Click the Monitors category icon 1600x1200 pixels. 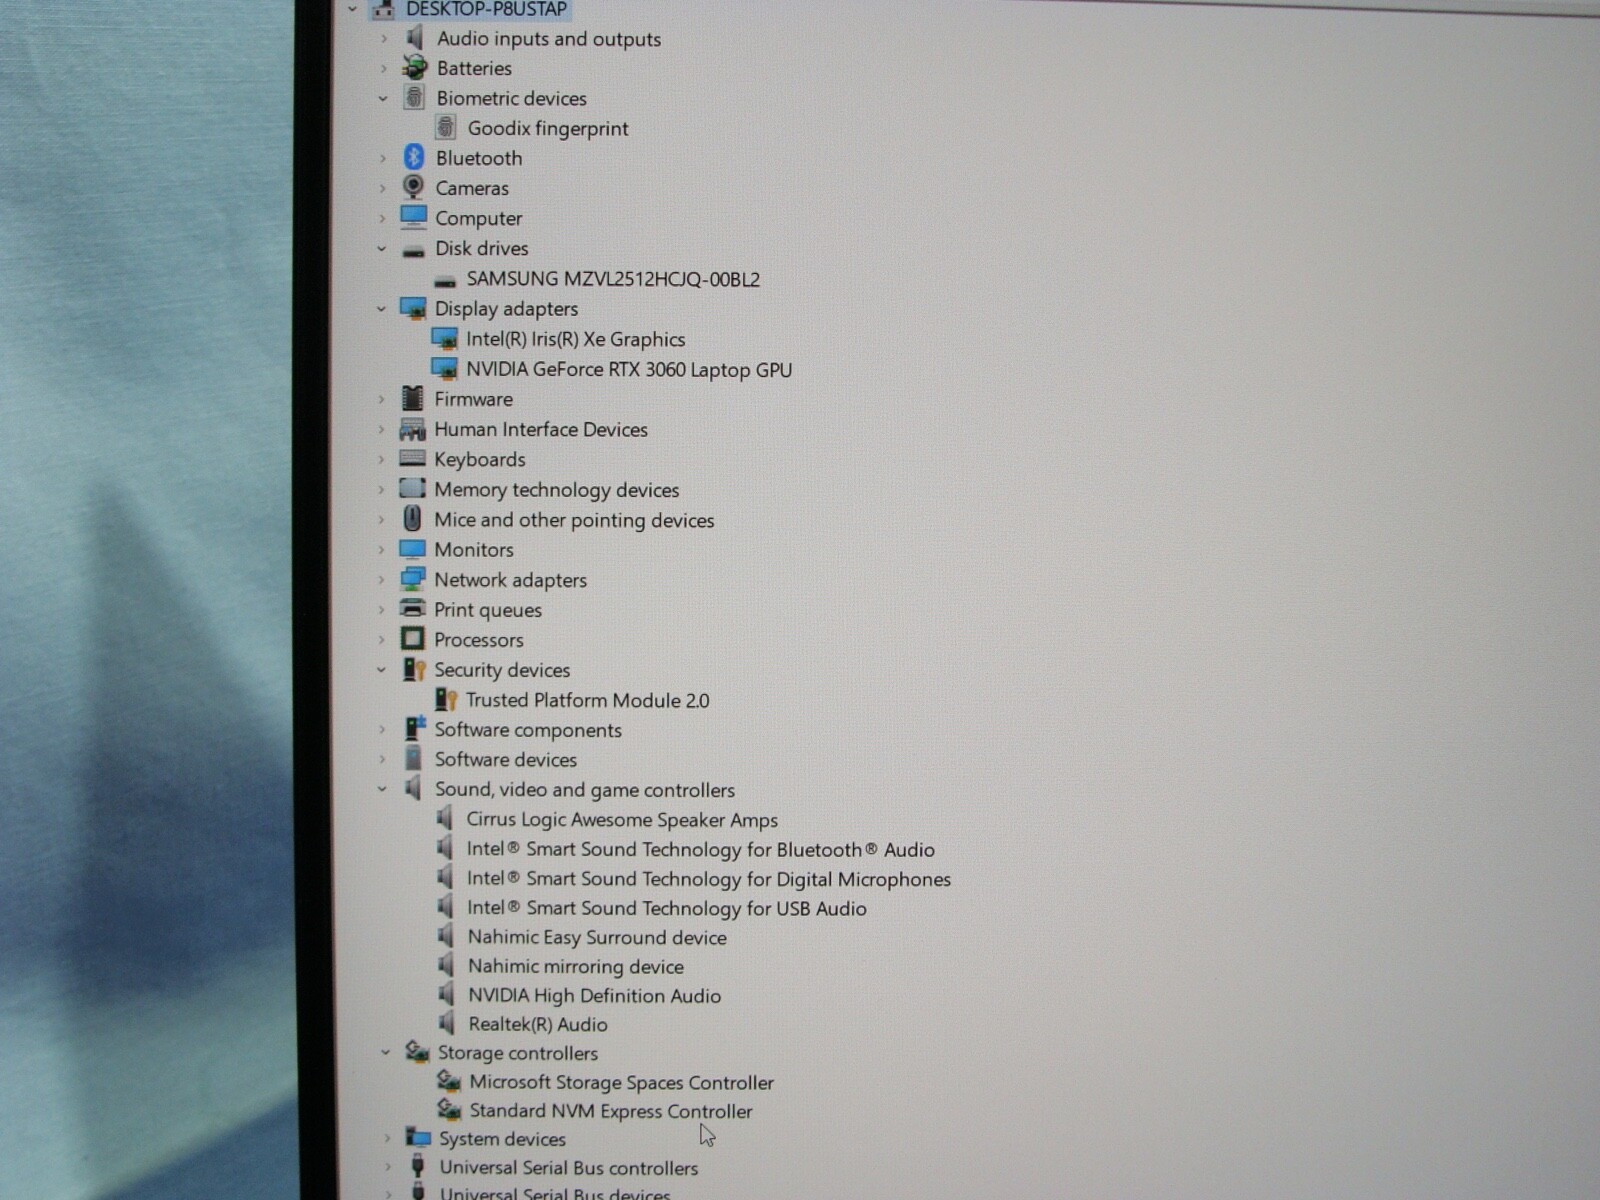click(413, 549)
